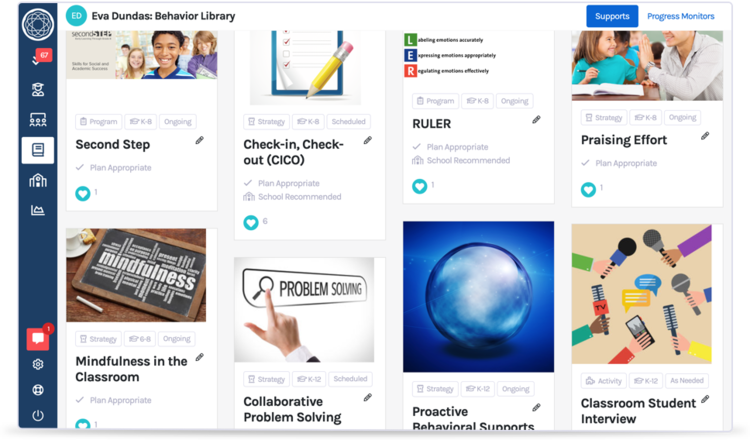Edit the Second Step card with pencil
This screenshot has height=440, width=750.
(x=199, y=141)
